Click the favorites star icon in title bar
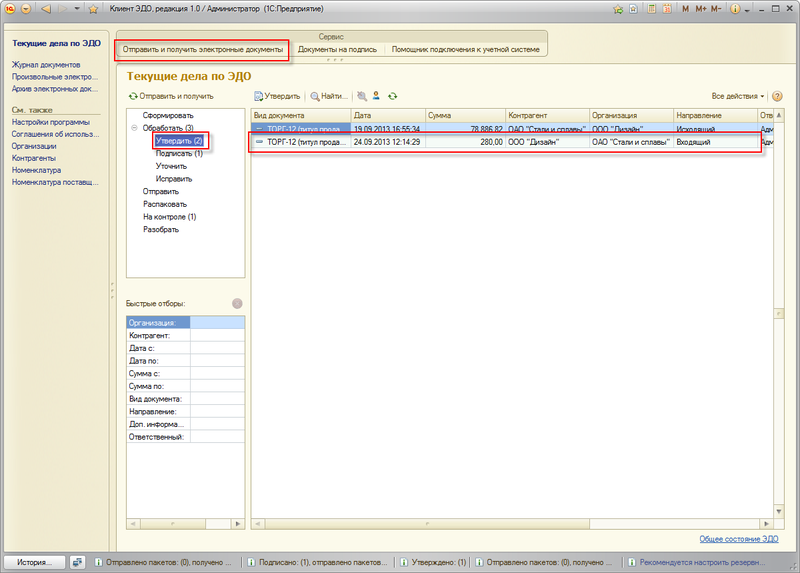800x573 pixels. point(93,9)
